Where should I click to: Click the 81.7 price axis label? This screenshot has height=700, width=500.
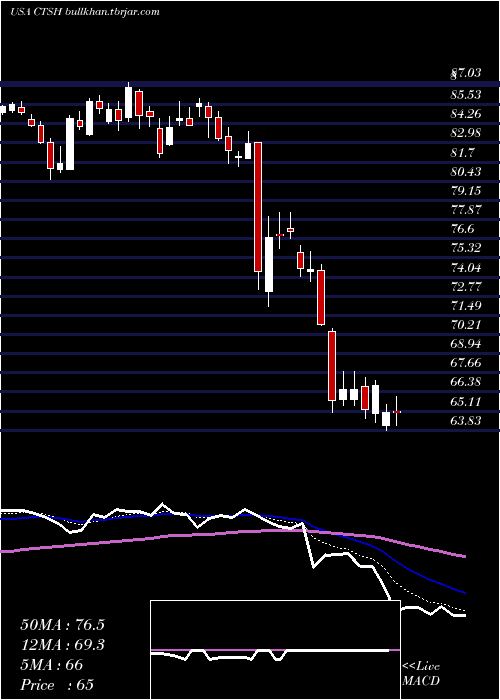[462, 152]
